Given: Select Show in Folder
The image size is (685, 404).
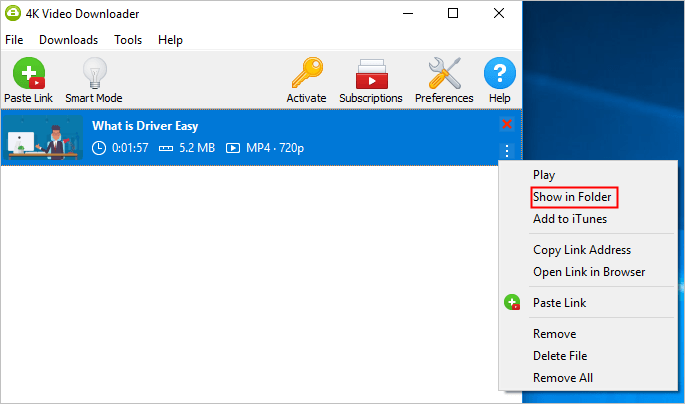Looking at the screenshot, I should pyautogui.click(x=572, y=197).
